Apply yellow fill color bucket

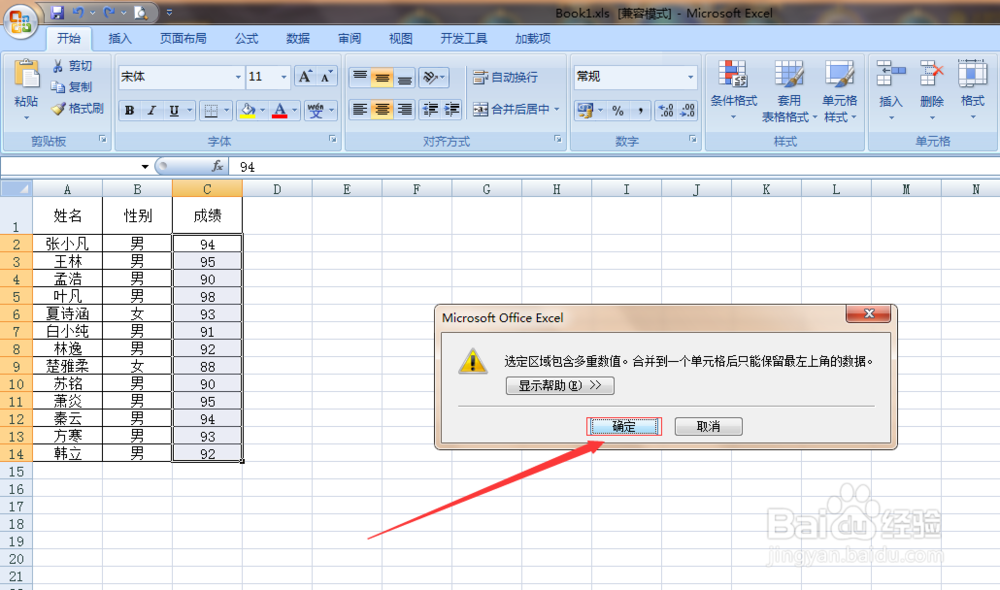click(x=247, y=110)
